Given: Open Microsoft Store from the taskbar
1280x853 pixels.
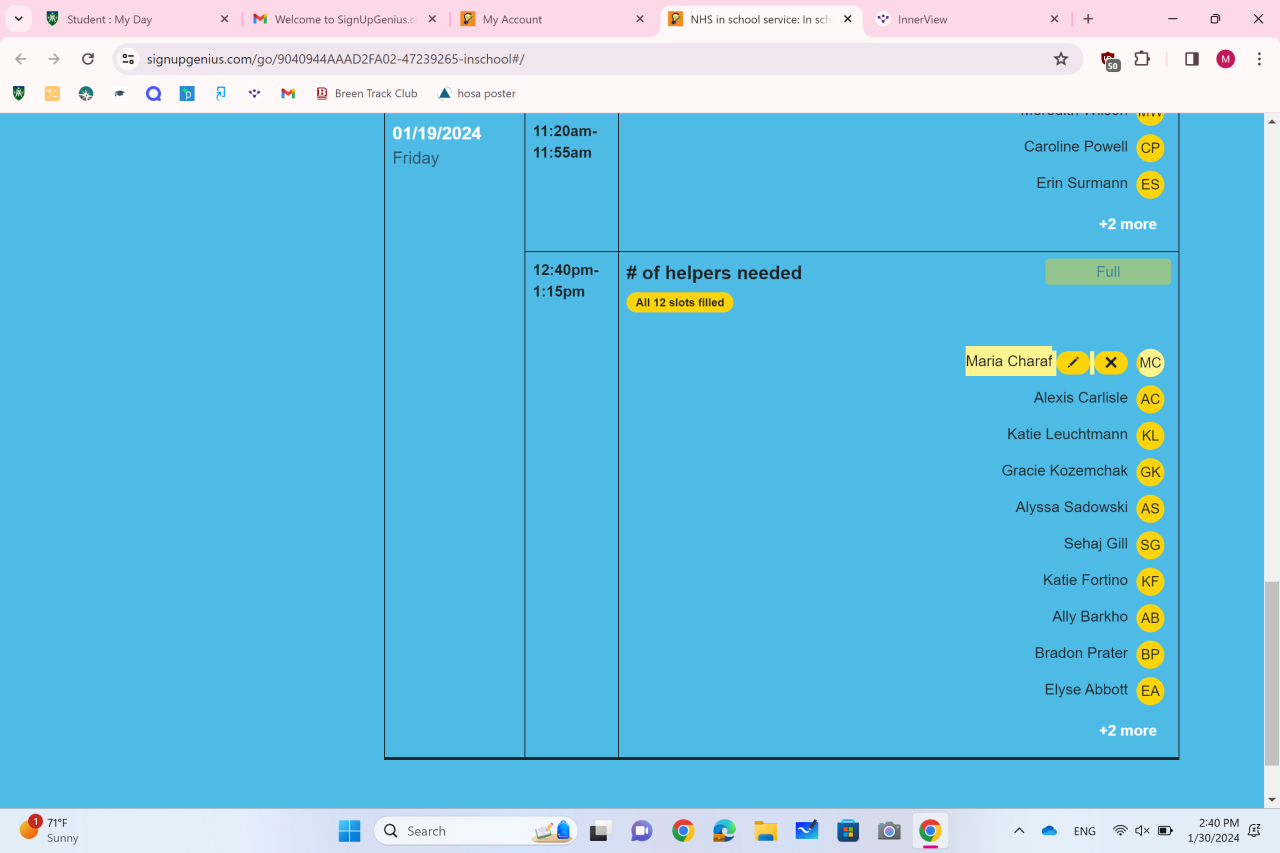Looking at the screenshot, I should pos(848,831).
